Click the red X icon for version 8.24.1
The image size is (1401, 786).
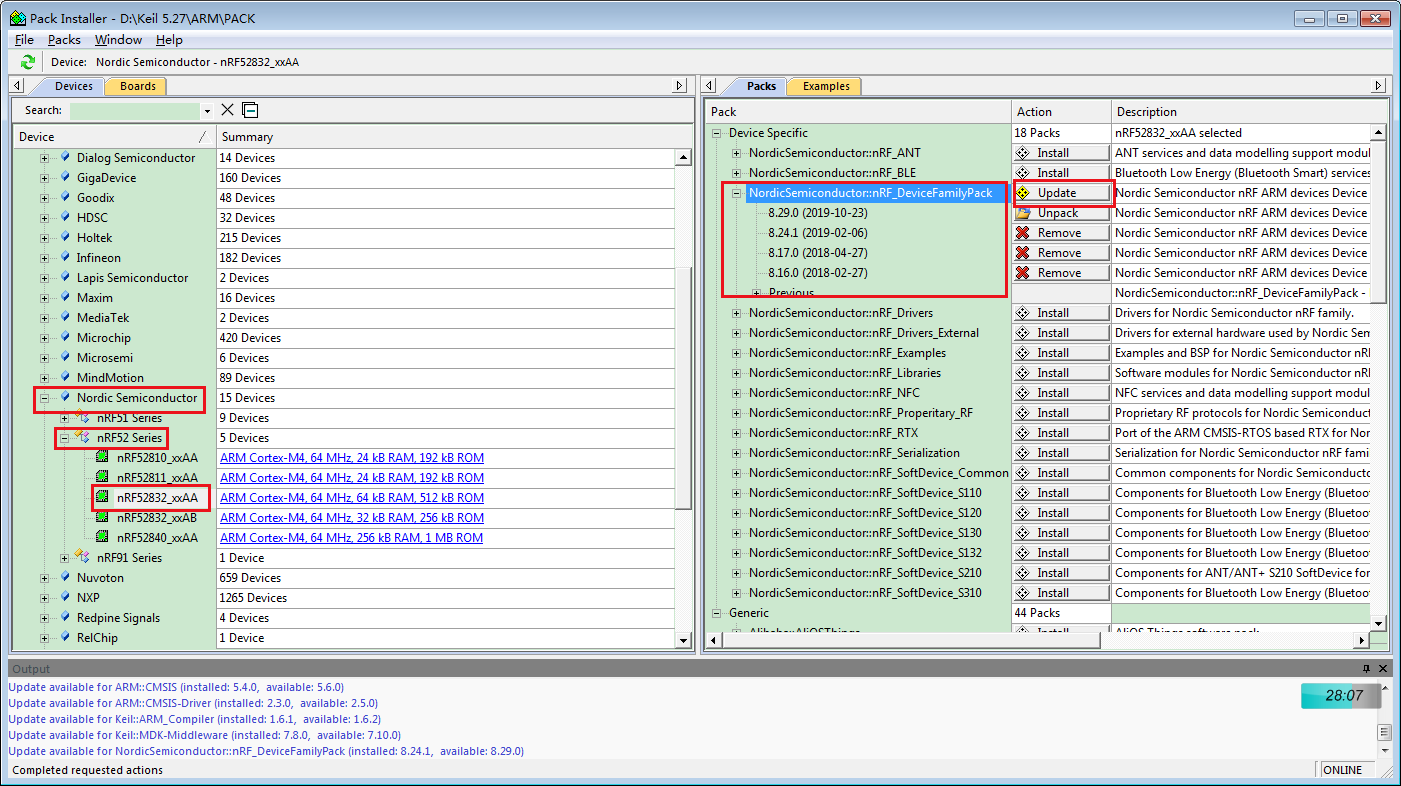click(1023, 233)
